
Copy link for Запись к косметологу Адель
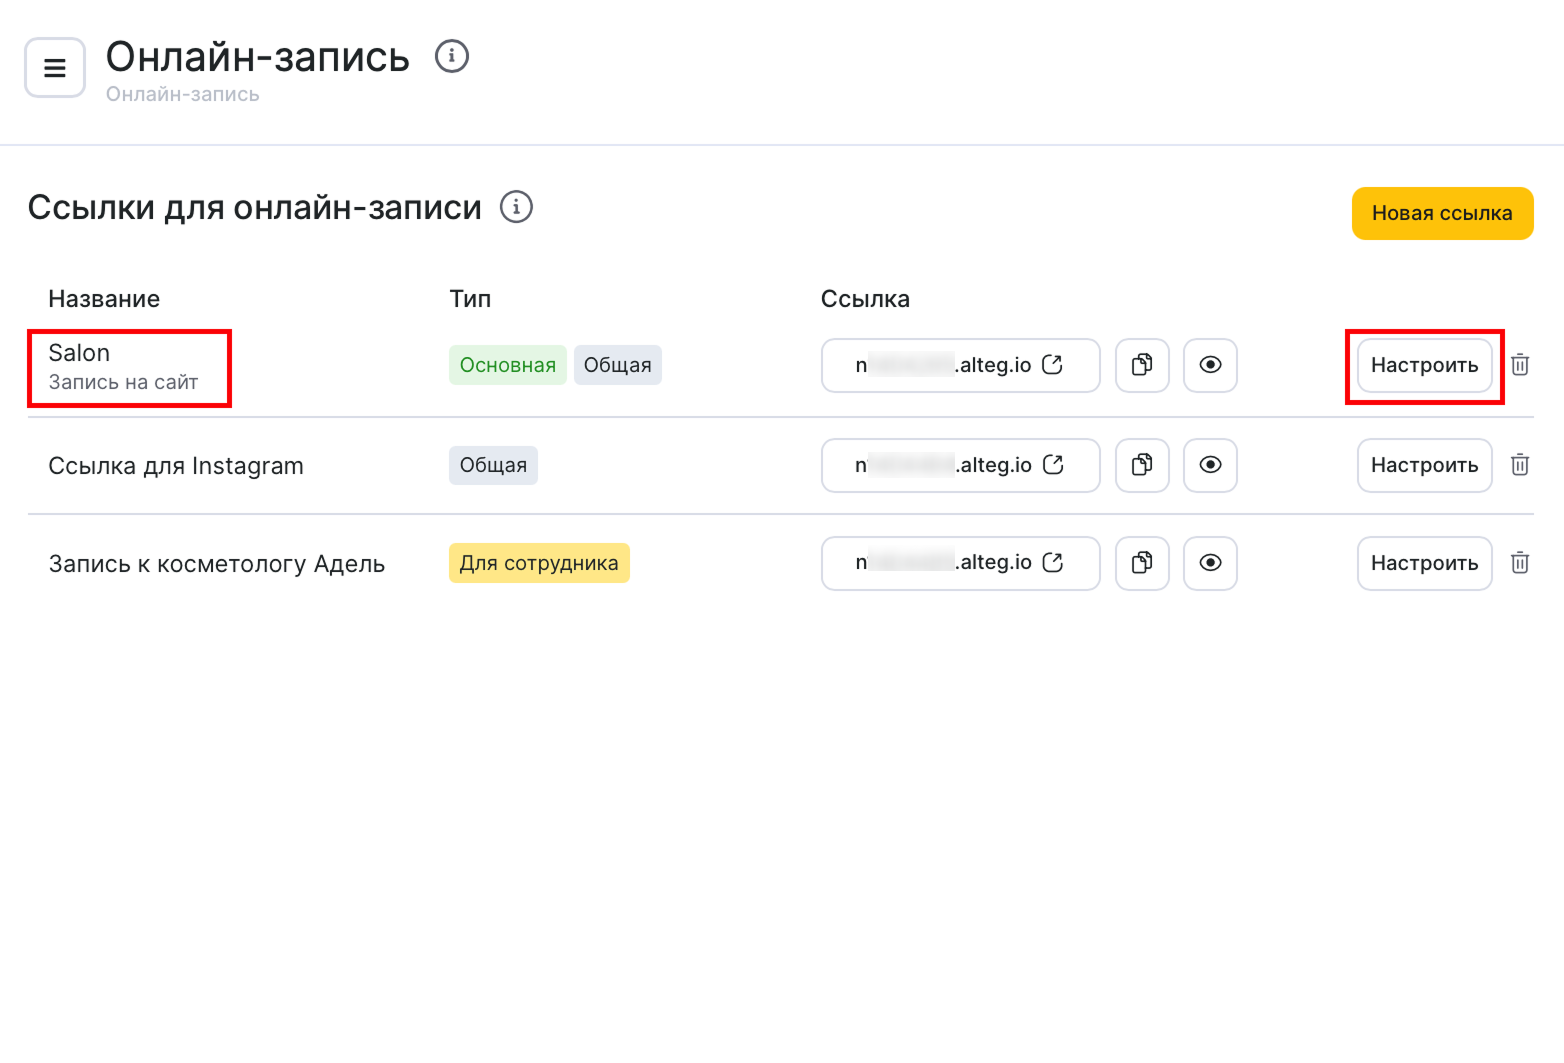coord(1142,563)
